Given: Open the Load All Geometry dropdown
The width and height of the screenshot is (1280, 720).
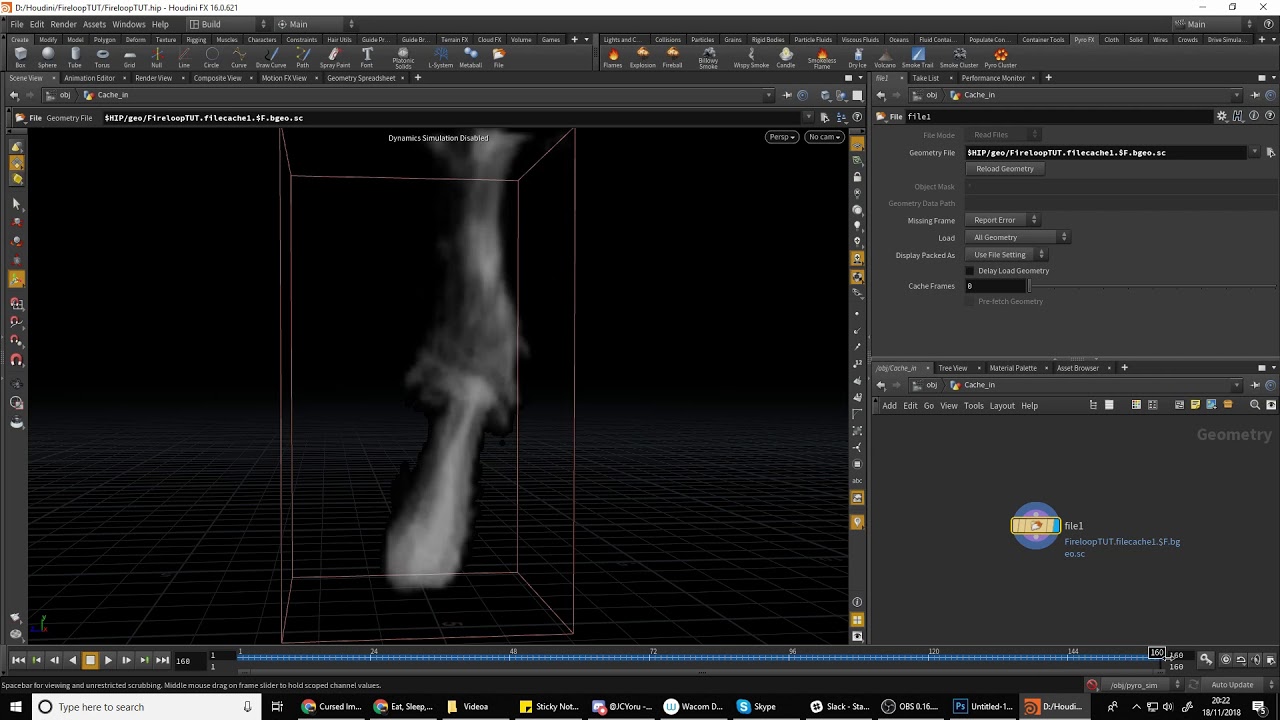Looking at the screenshot, I should pyautogui.click(x=1018, y=237).
